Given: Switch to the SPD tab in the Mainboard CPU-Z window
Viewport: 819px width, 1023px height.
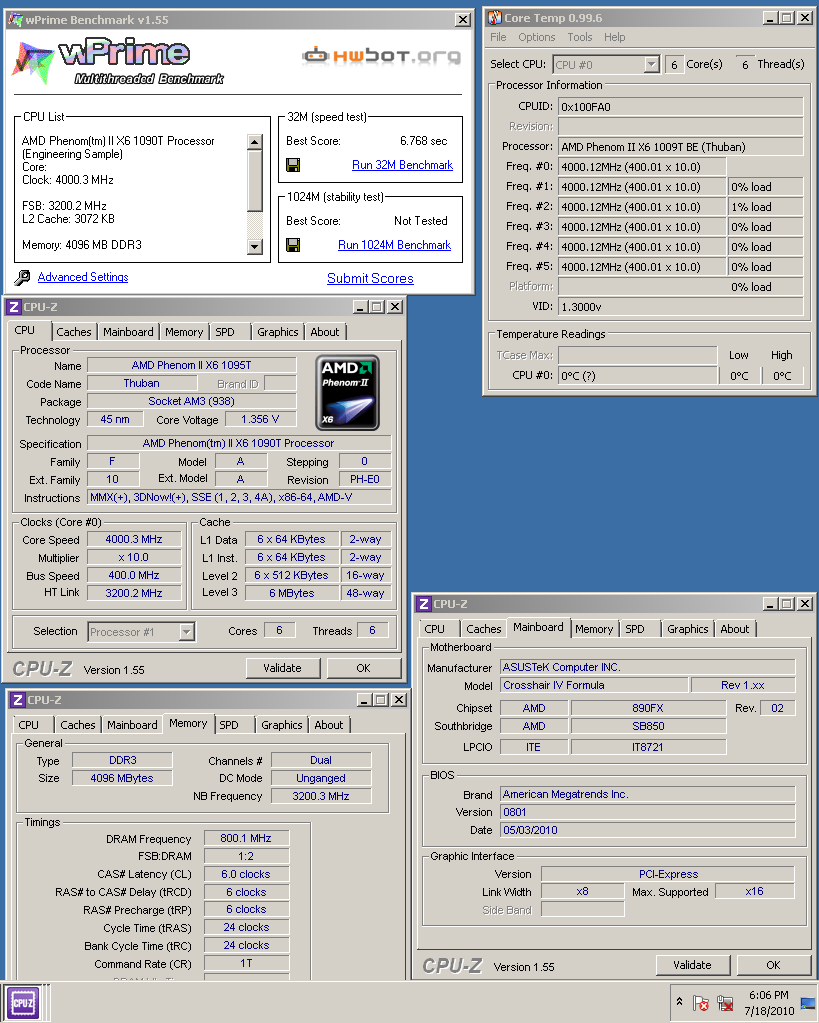Looking at the screenshot, I should [x=635, y=629].
